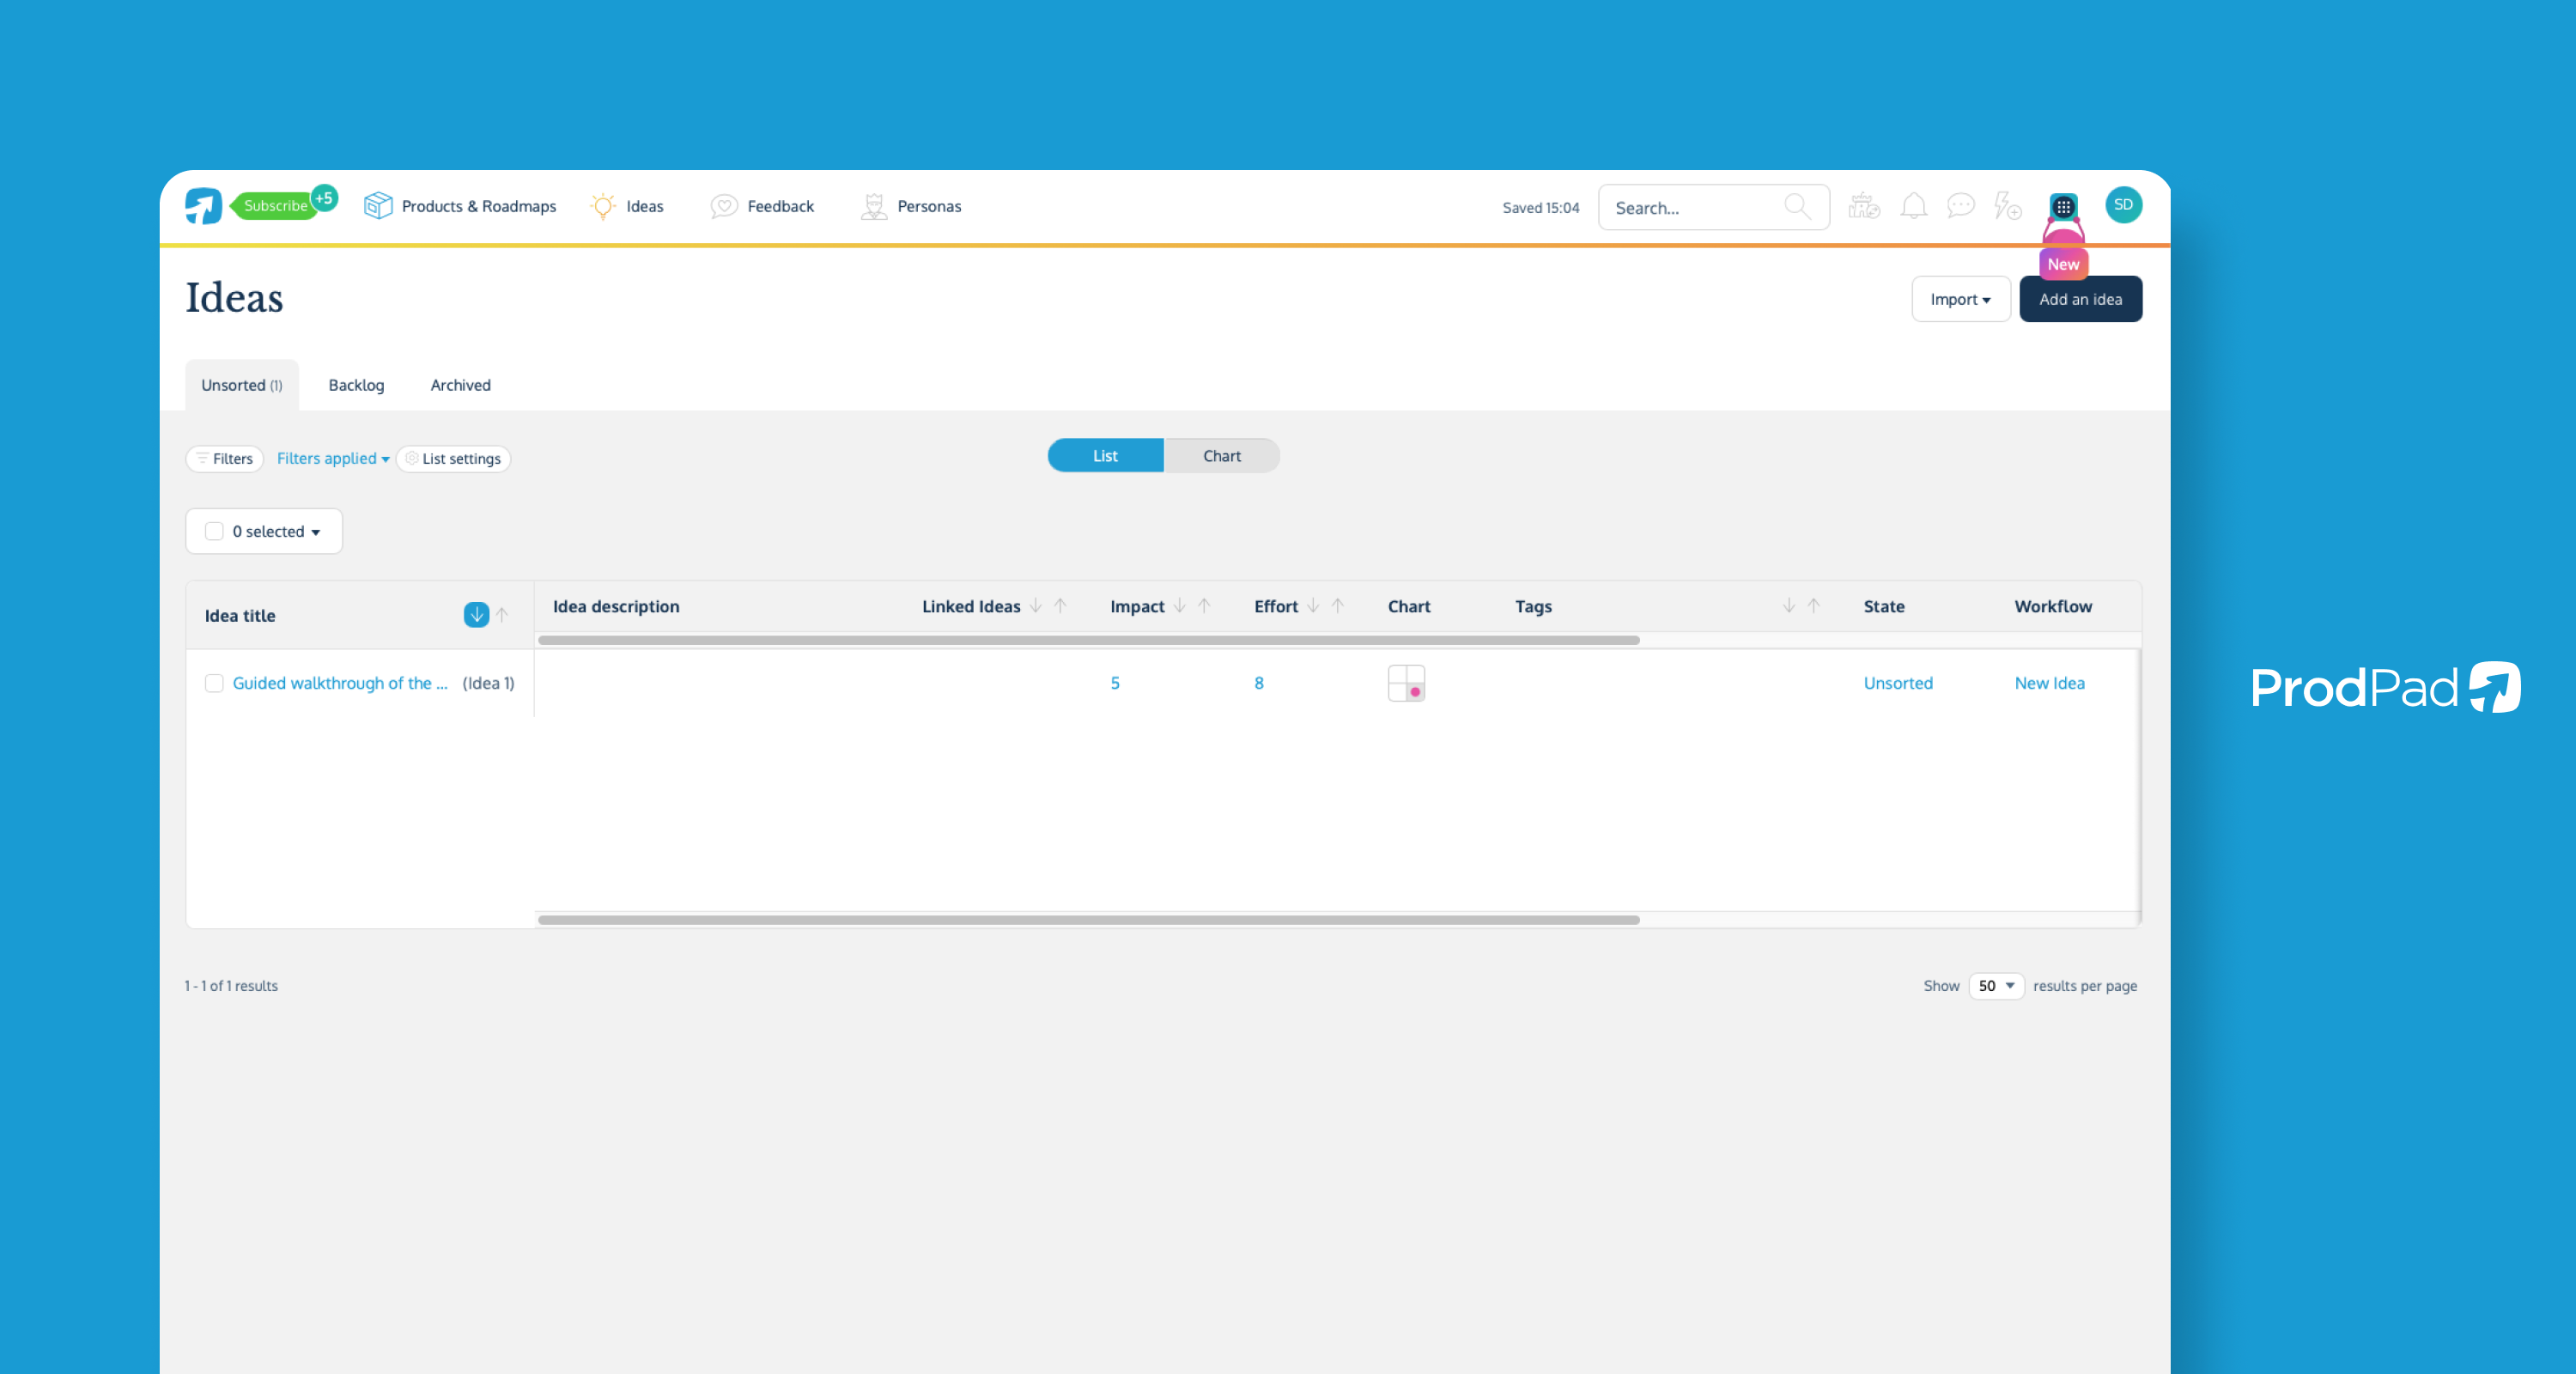Click the impact/effort chart thumbnail for Idea 1
Screen dimensions: 2576x1374
click(x=1406, y=683)
